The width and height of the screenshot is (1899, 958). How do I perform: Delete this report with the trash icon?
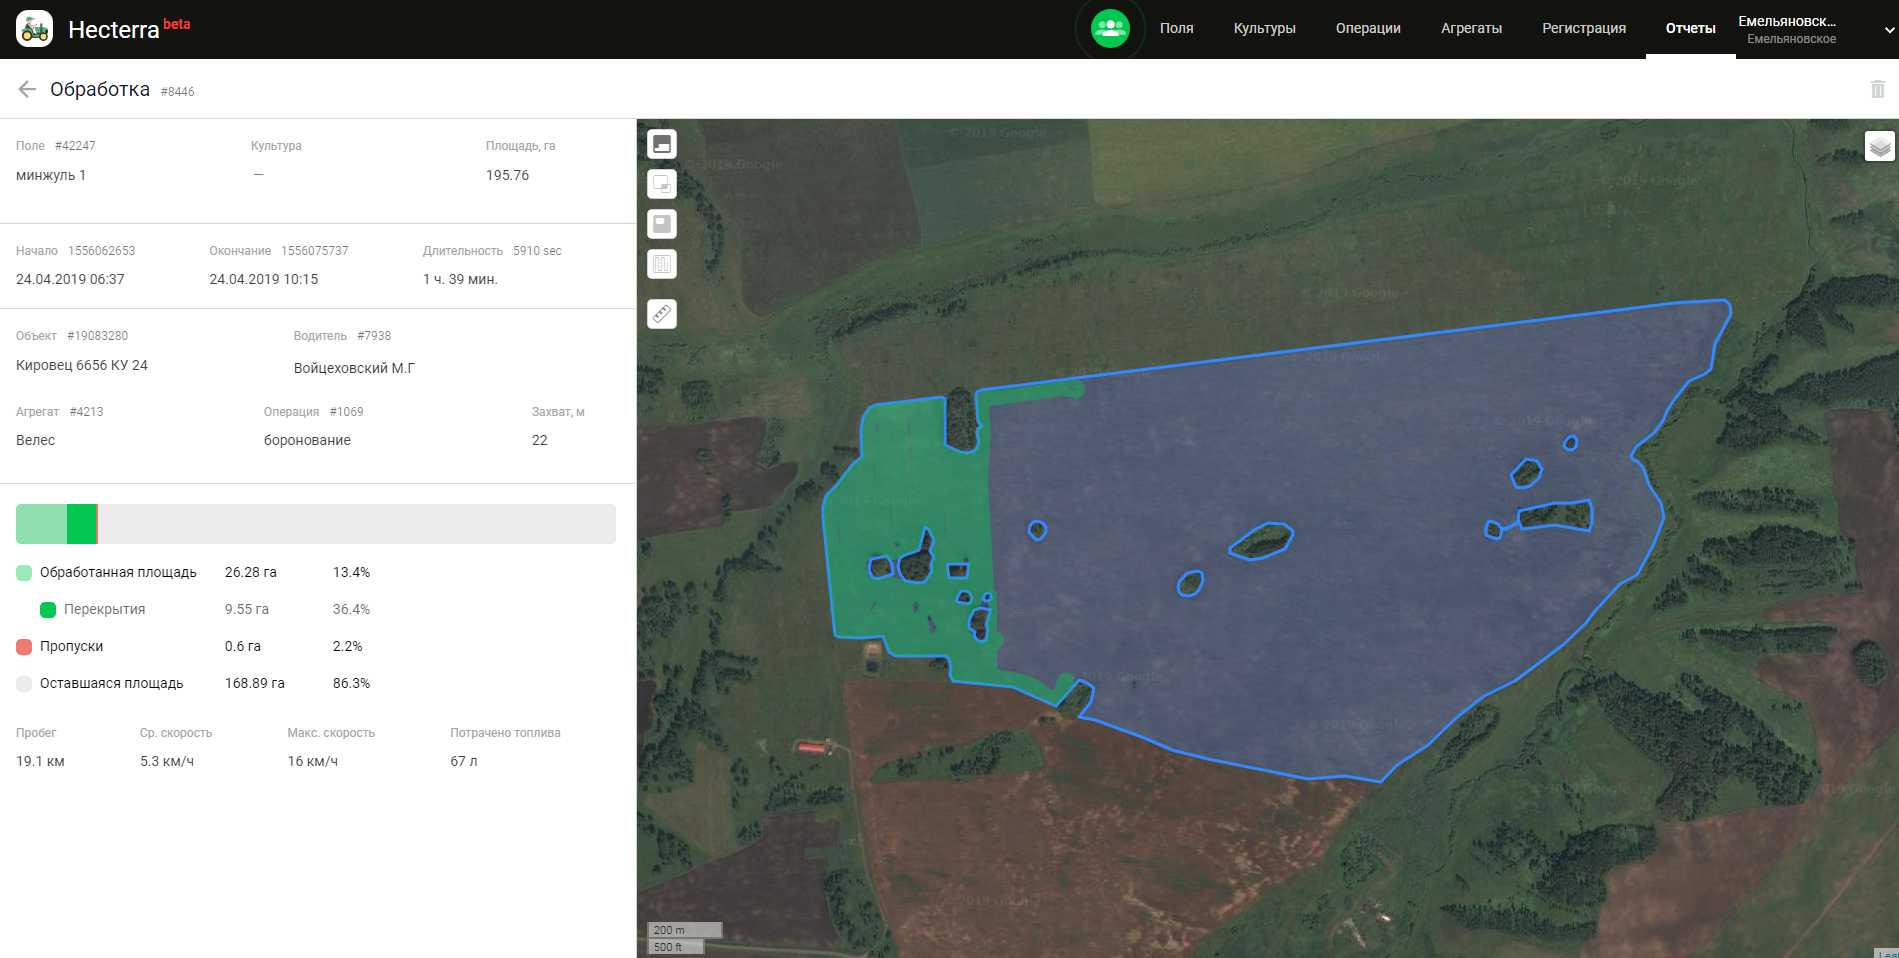click(1877, 89)
